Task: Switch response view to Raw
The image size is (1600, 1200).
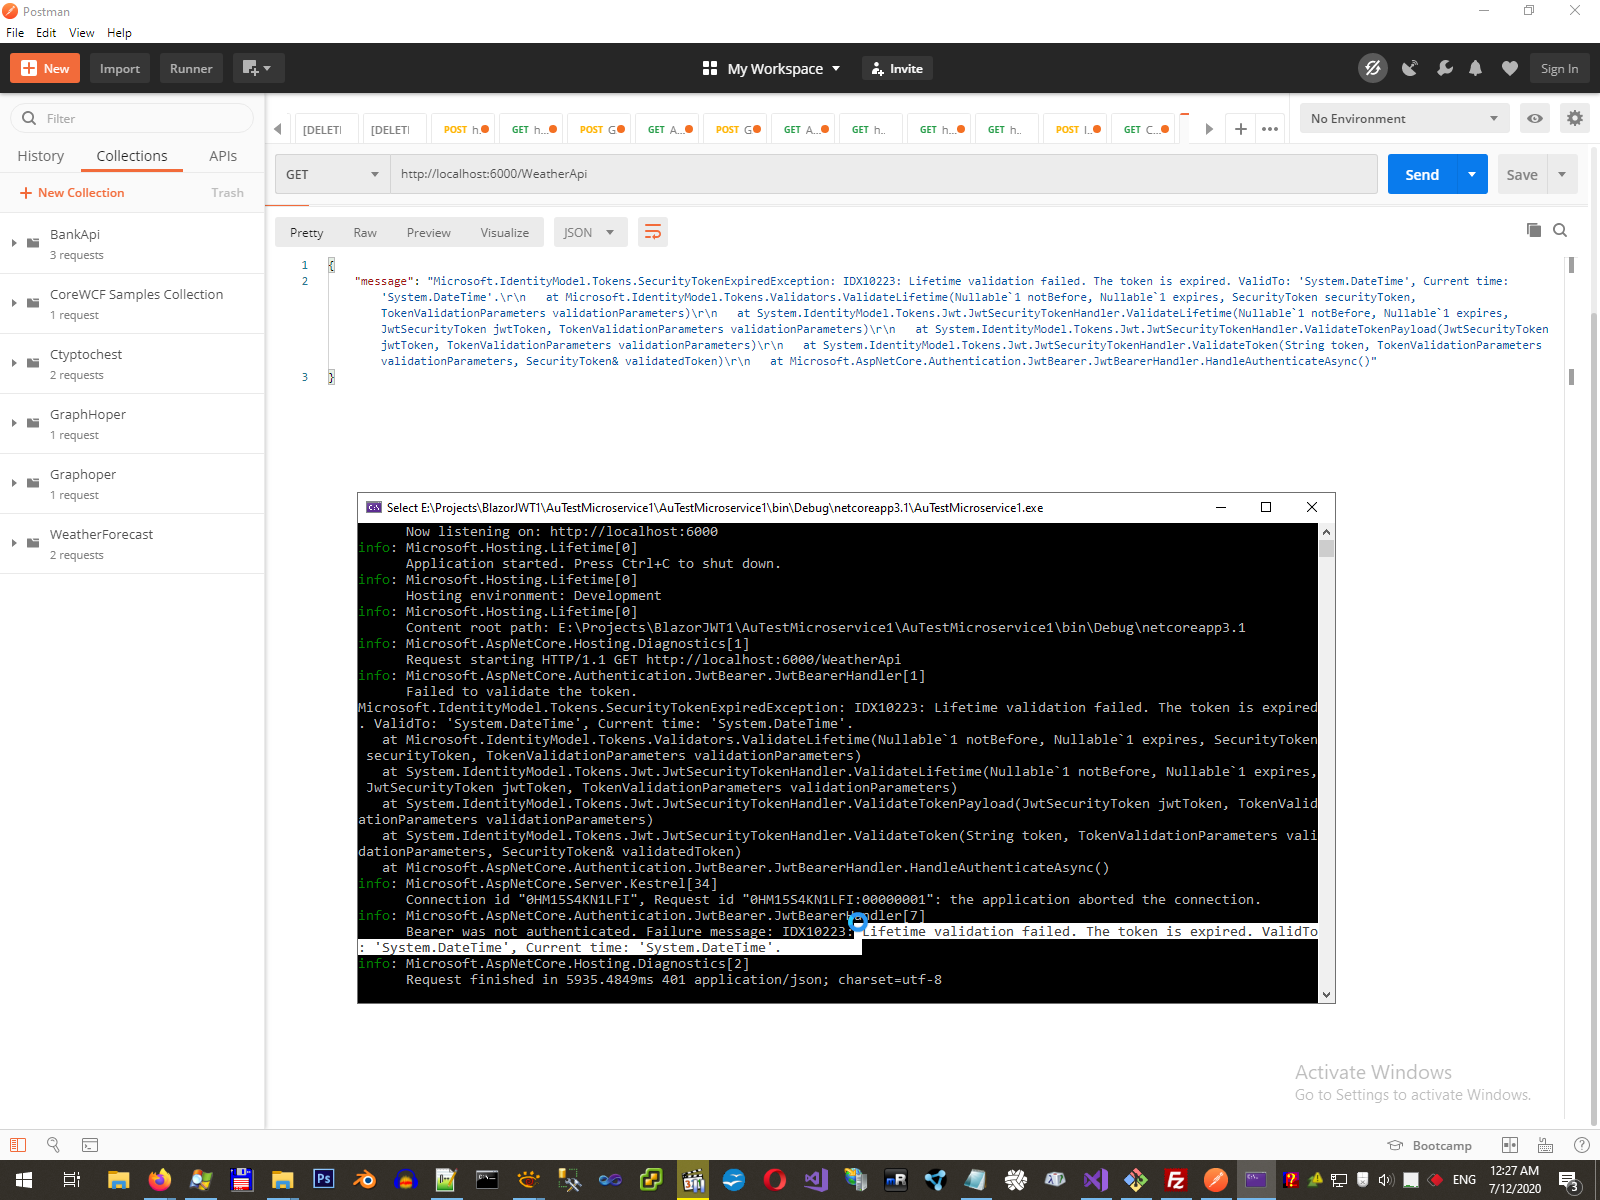Action: pos(365,232)
